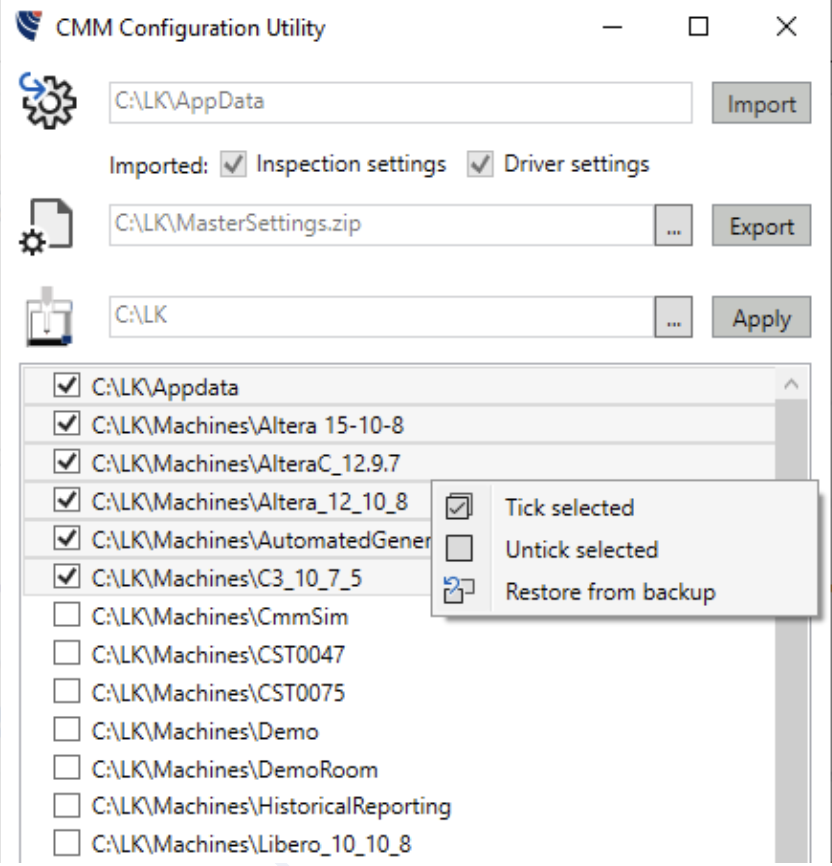Screen dimensions: 832x866
Task: Select the C:\LK\Machines\Demo row text
Action: point(205,732)
